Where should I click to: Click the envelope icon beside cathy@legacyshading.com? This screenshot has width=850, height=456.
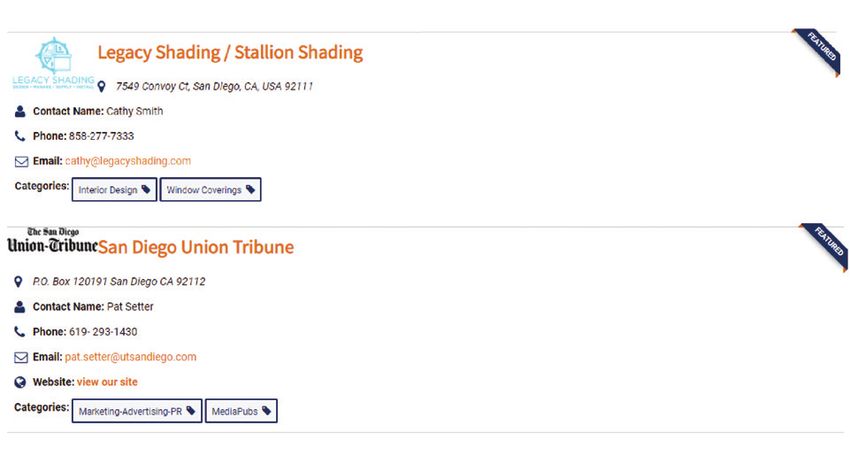21,162
